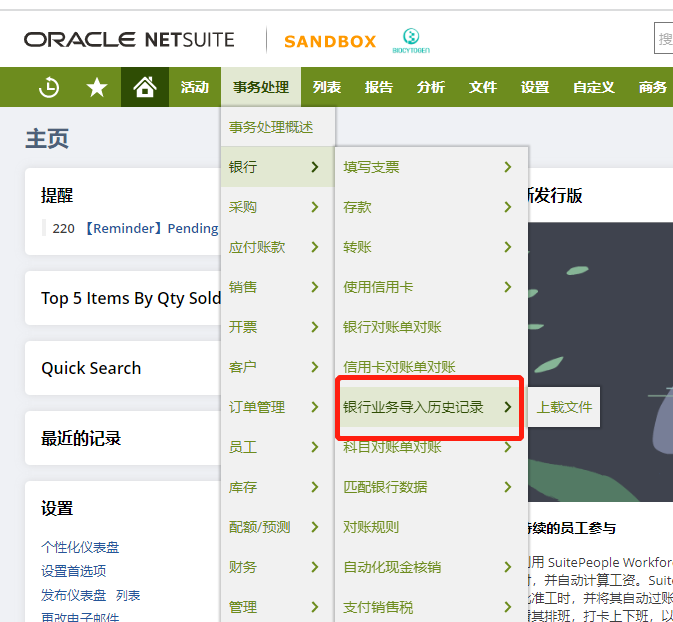
Task: Open the 【Reminder】Pending reminder link
Action: [x=151, y=228]
